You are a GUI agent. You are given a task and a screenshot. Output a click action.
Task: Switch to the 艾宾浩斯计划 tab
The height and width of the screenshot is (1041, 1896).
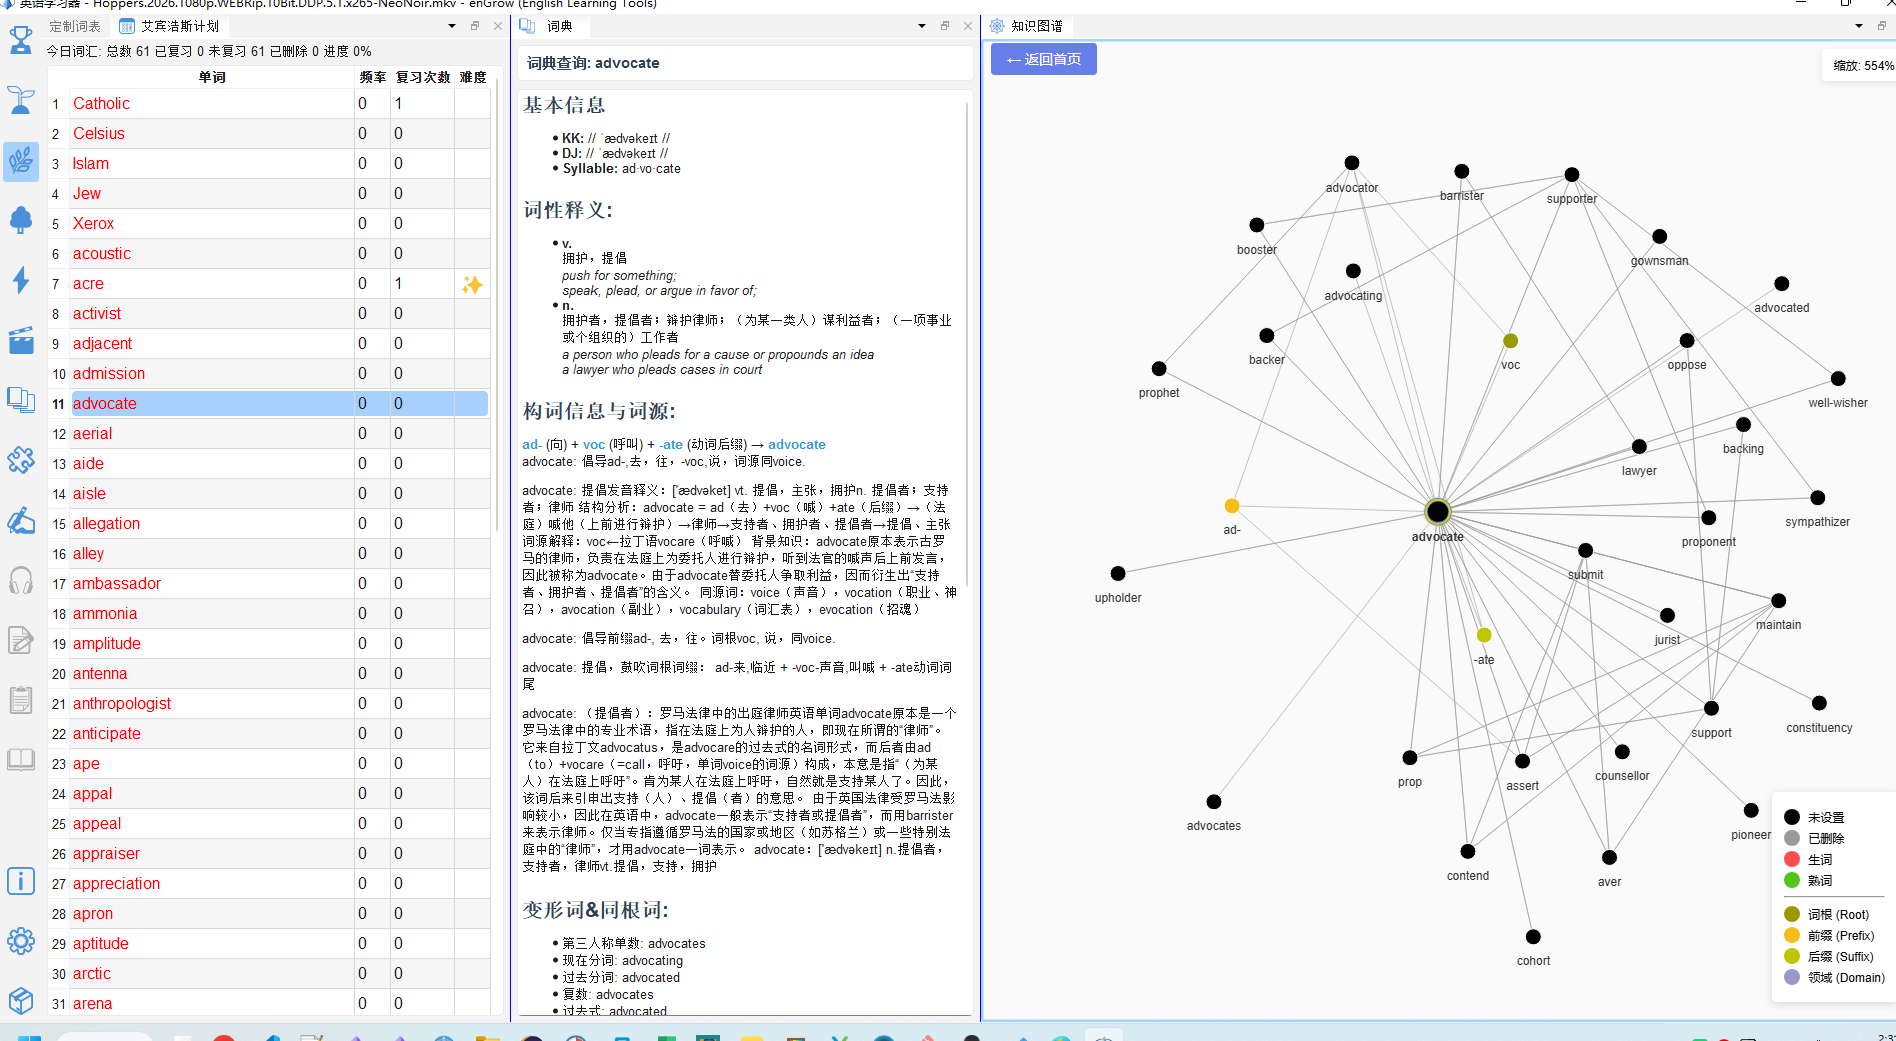169,26
